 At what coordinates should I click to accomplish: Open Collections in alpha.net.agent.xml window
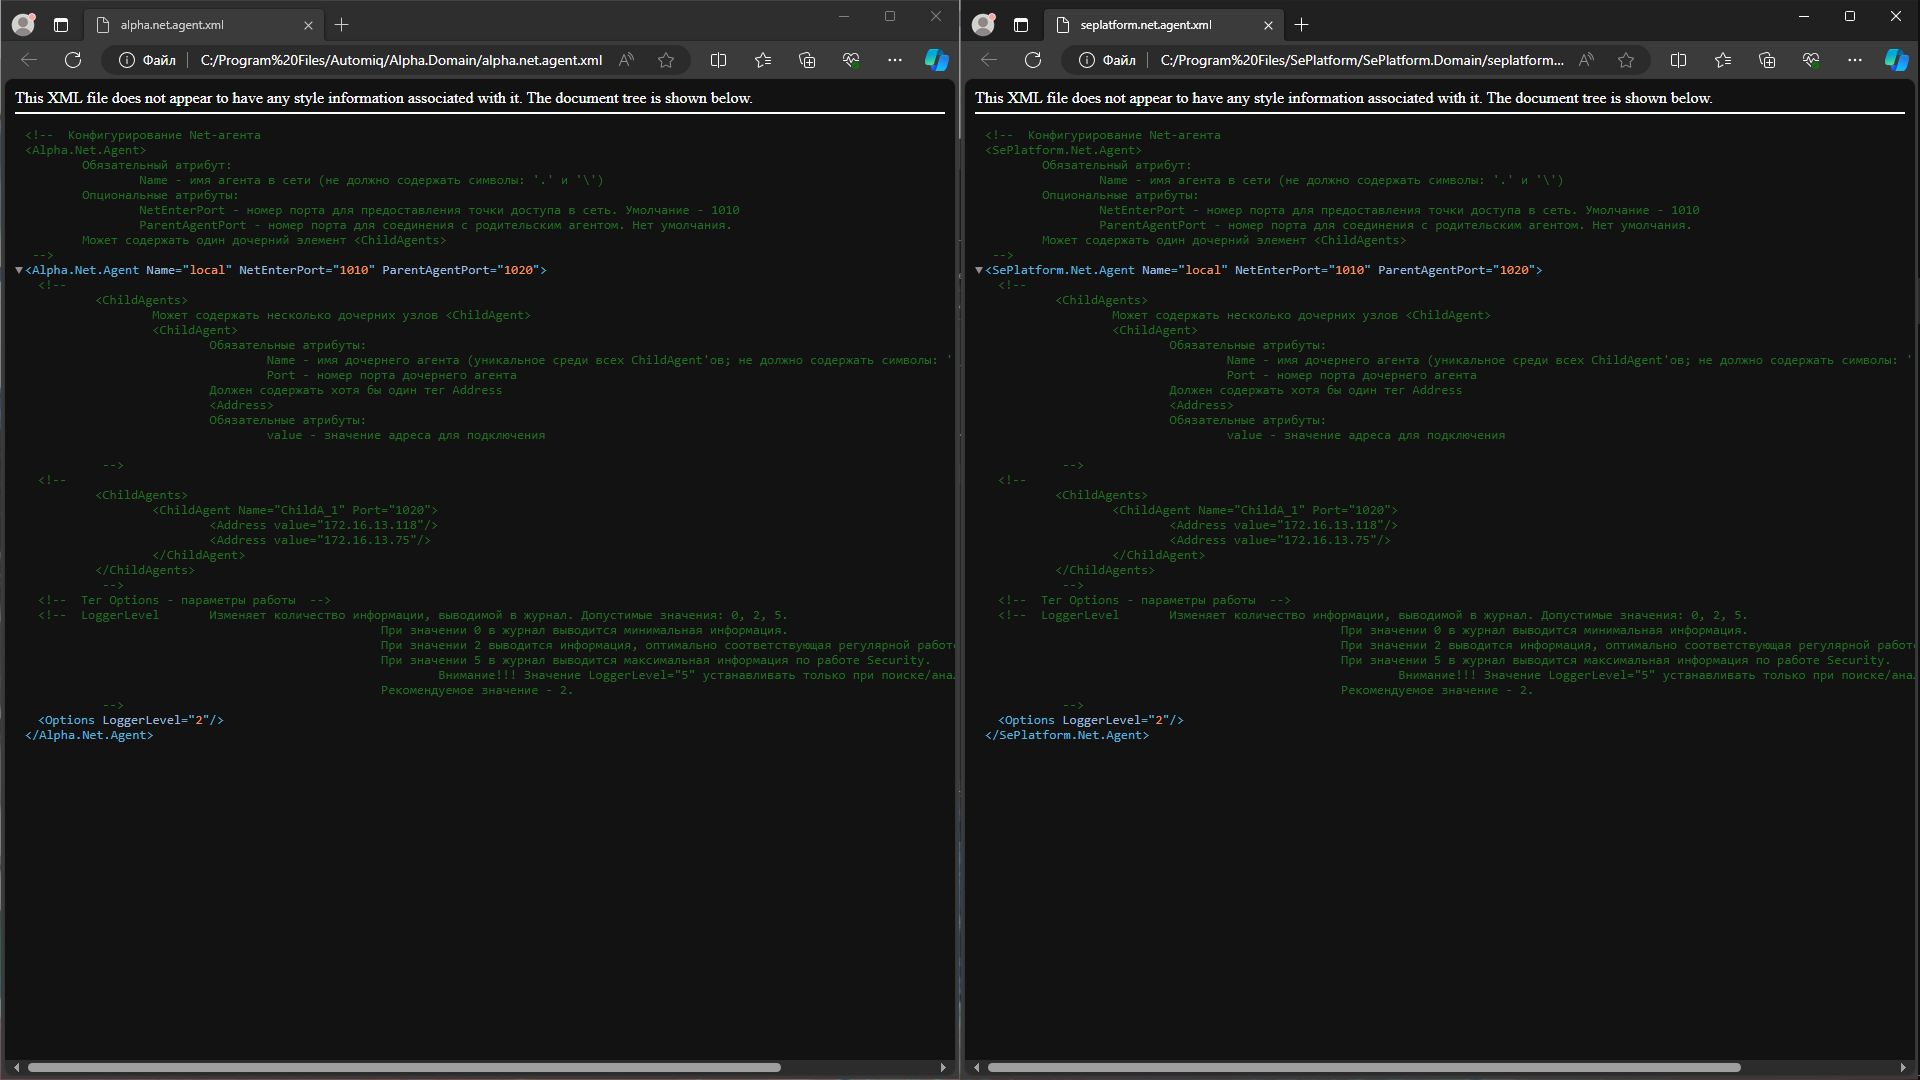tap(807, 60)
